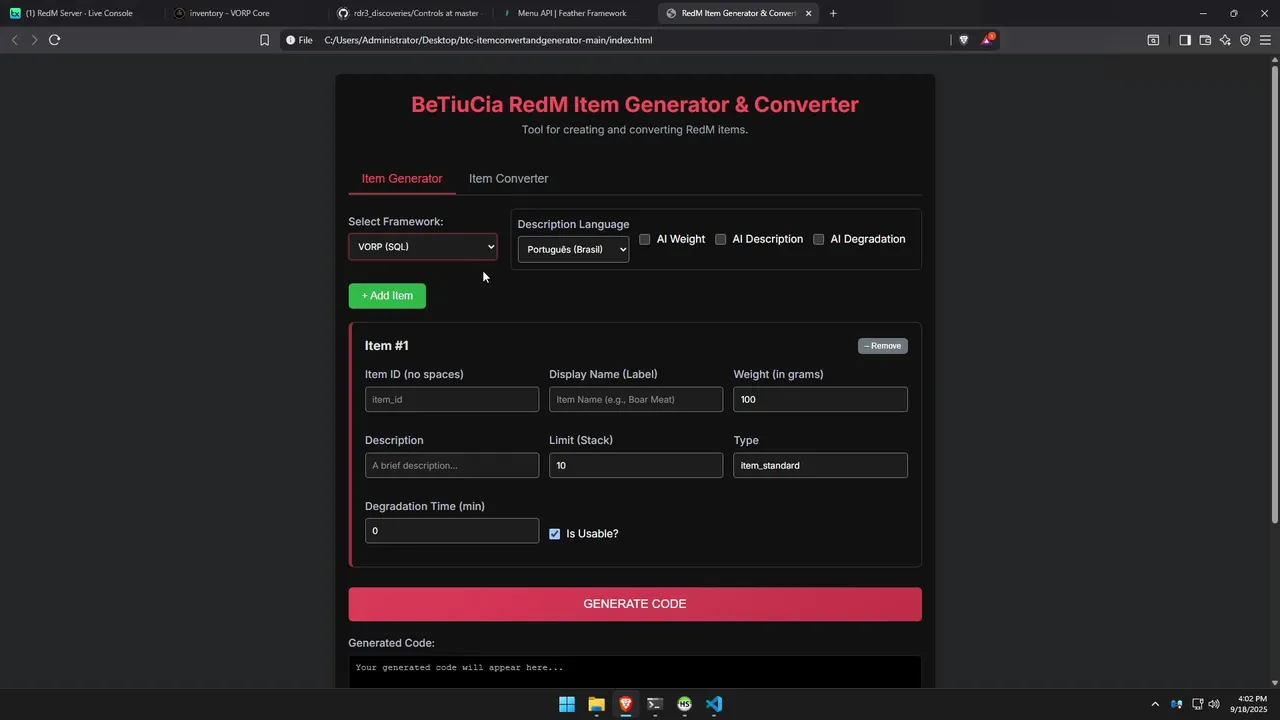Enable AI Weight checkbox

[645, 239]
